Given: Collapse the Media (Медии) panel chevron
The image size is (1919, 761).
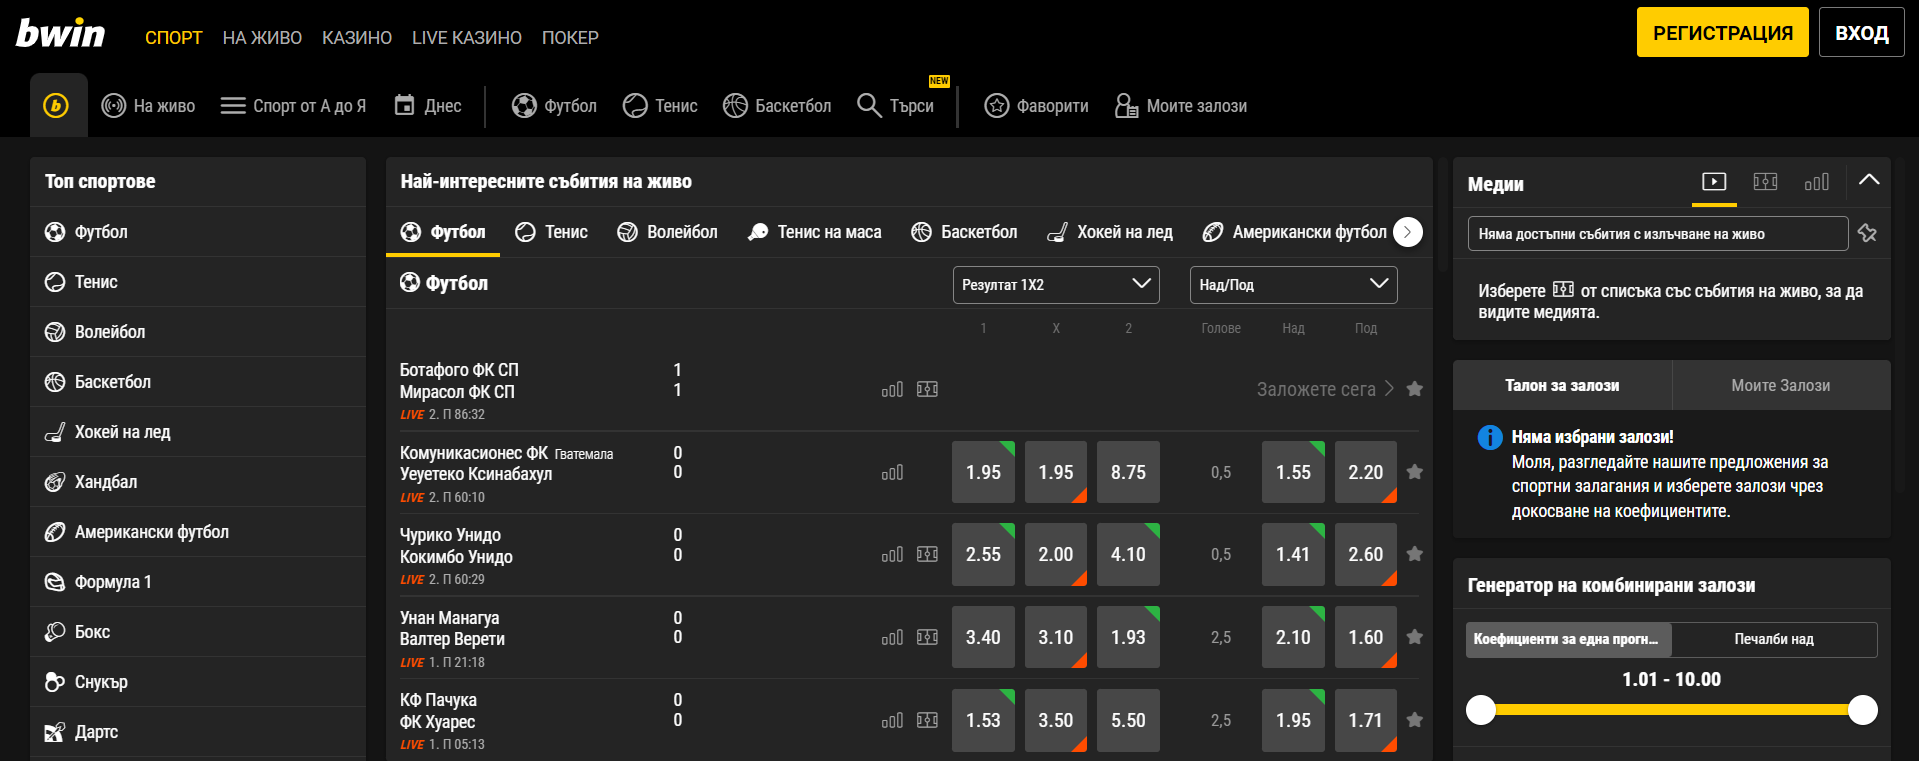Looking at the screenshot, I should point(1868,181).
